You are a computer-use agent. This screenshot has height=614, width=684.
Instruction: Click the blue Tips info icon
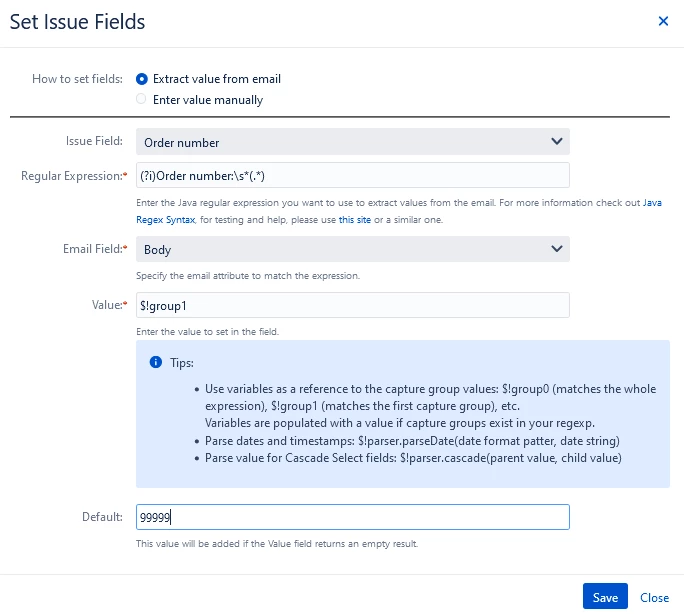[156, 362]
